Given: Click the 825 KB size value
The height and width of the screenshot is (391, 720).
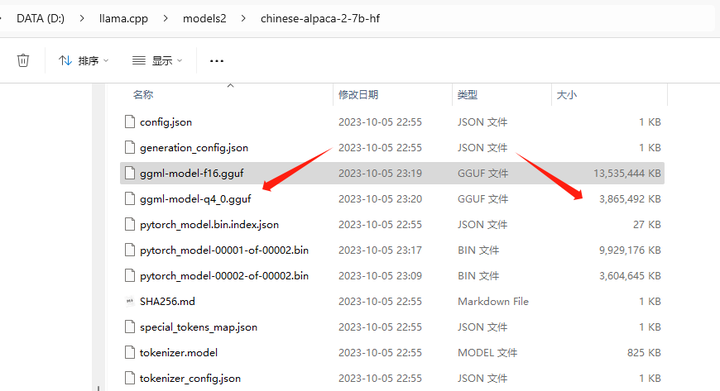Looking at the screenshot, I should 644,352.
